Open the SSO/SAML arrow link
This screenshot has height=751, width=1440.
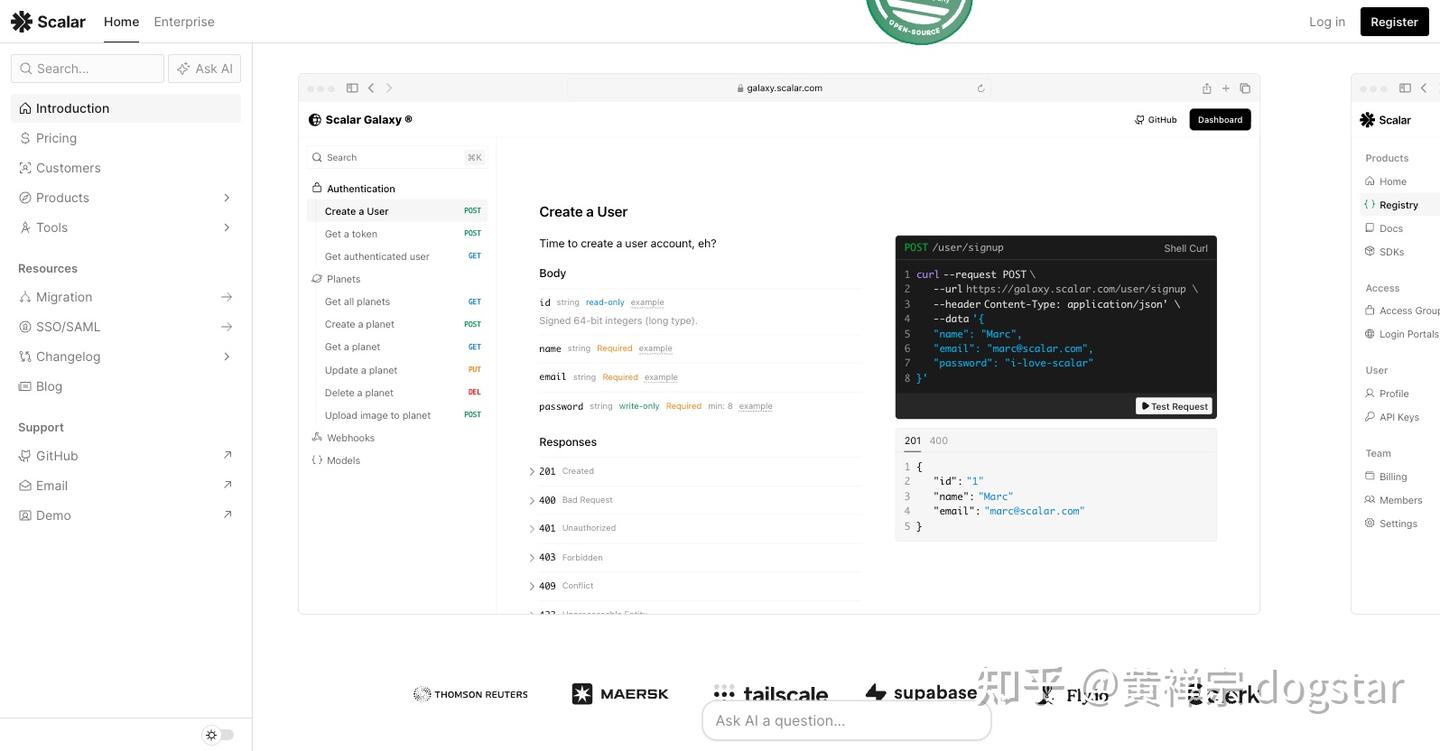pyautogui.click(x=227, y=327)
